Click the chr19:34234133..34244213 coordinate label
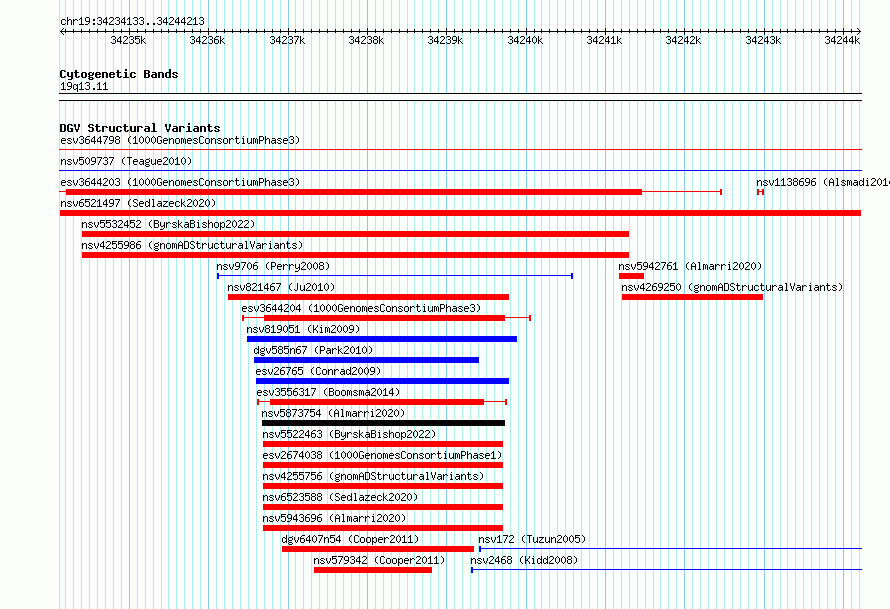This screenshot has height=609, width=890. (132, 21)
